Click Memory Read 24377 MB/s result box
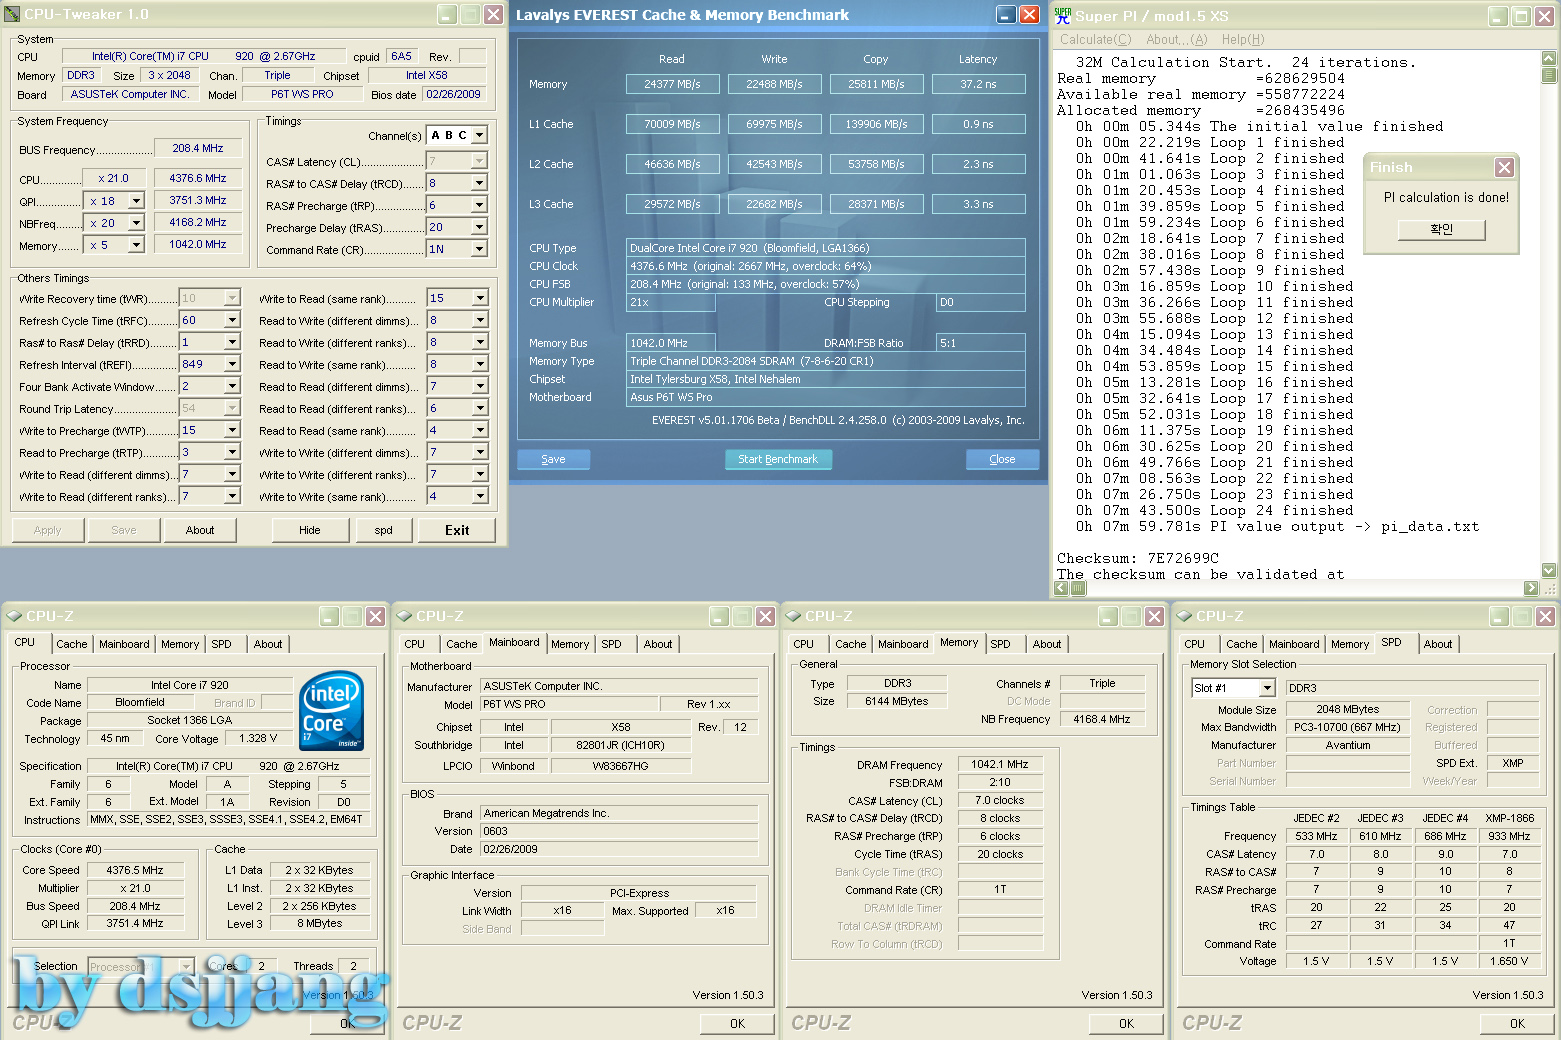1561x1040 pixels. click(x=672, y=84)
